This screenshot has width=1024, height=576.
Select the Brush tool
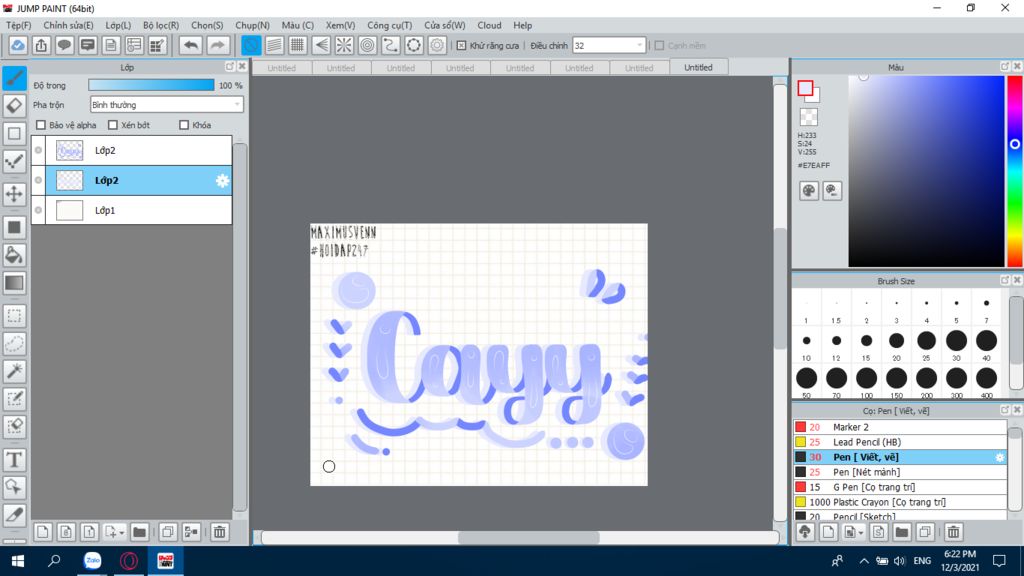pyautogui.click(x=14, y=78)
